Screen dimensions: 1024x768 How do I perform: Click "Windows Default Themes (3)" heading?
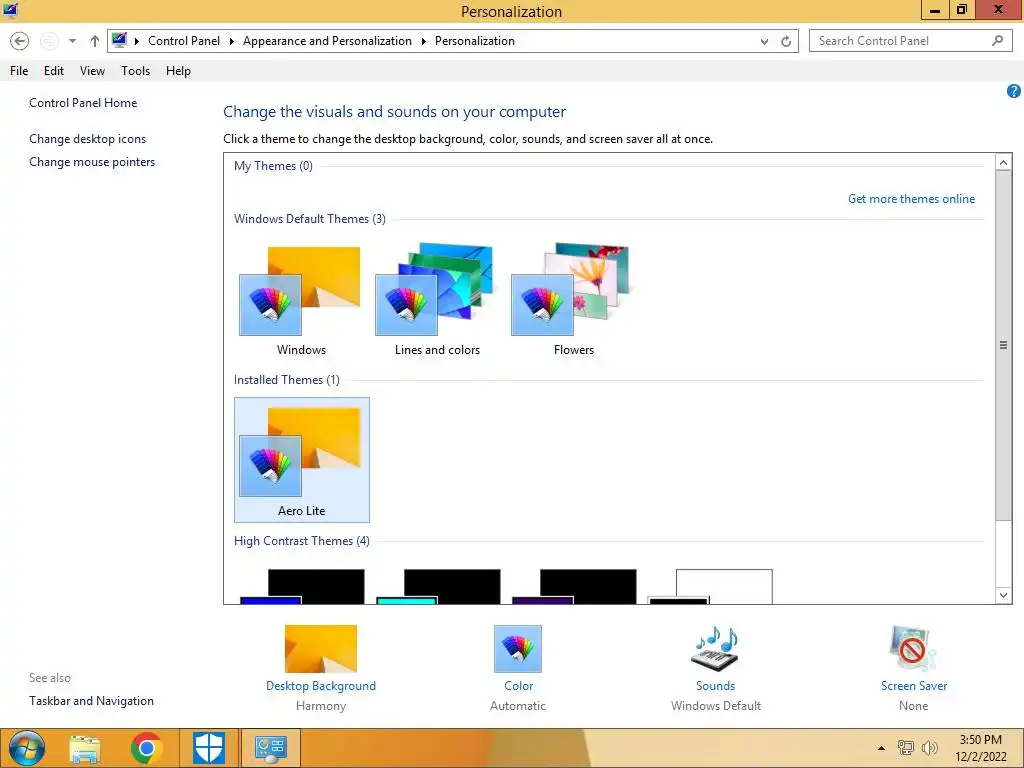[x=310, y=219]
